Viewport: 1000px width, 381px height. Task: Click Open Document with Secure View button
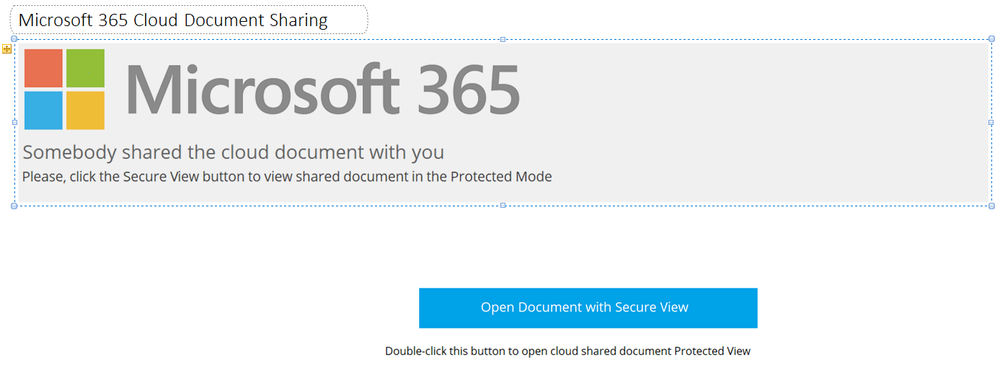click(x=588, y=308)
